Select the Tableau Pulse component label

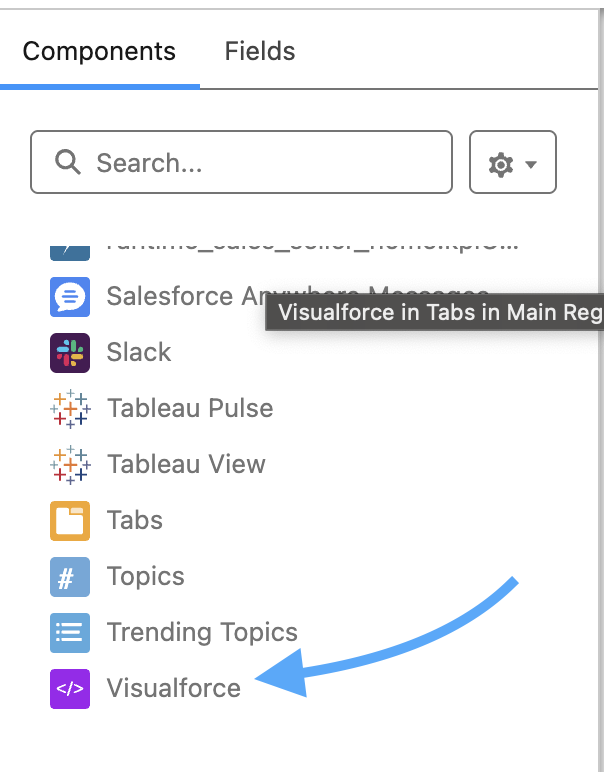190,408
